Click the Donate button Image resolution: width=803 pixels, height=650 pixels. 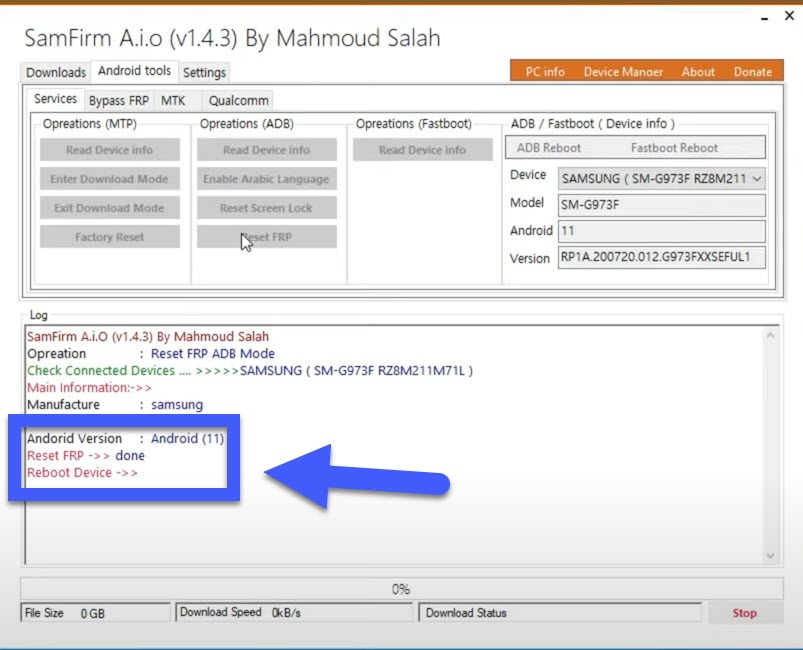(x=752, y=72)
